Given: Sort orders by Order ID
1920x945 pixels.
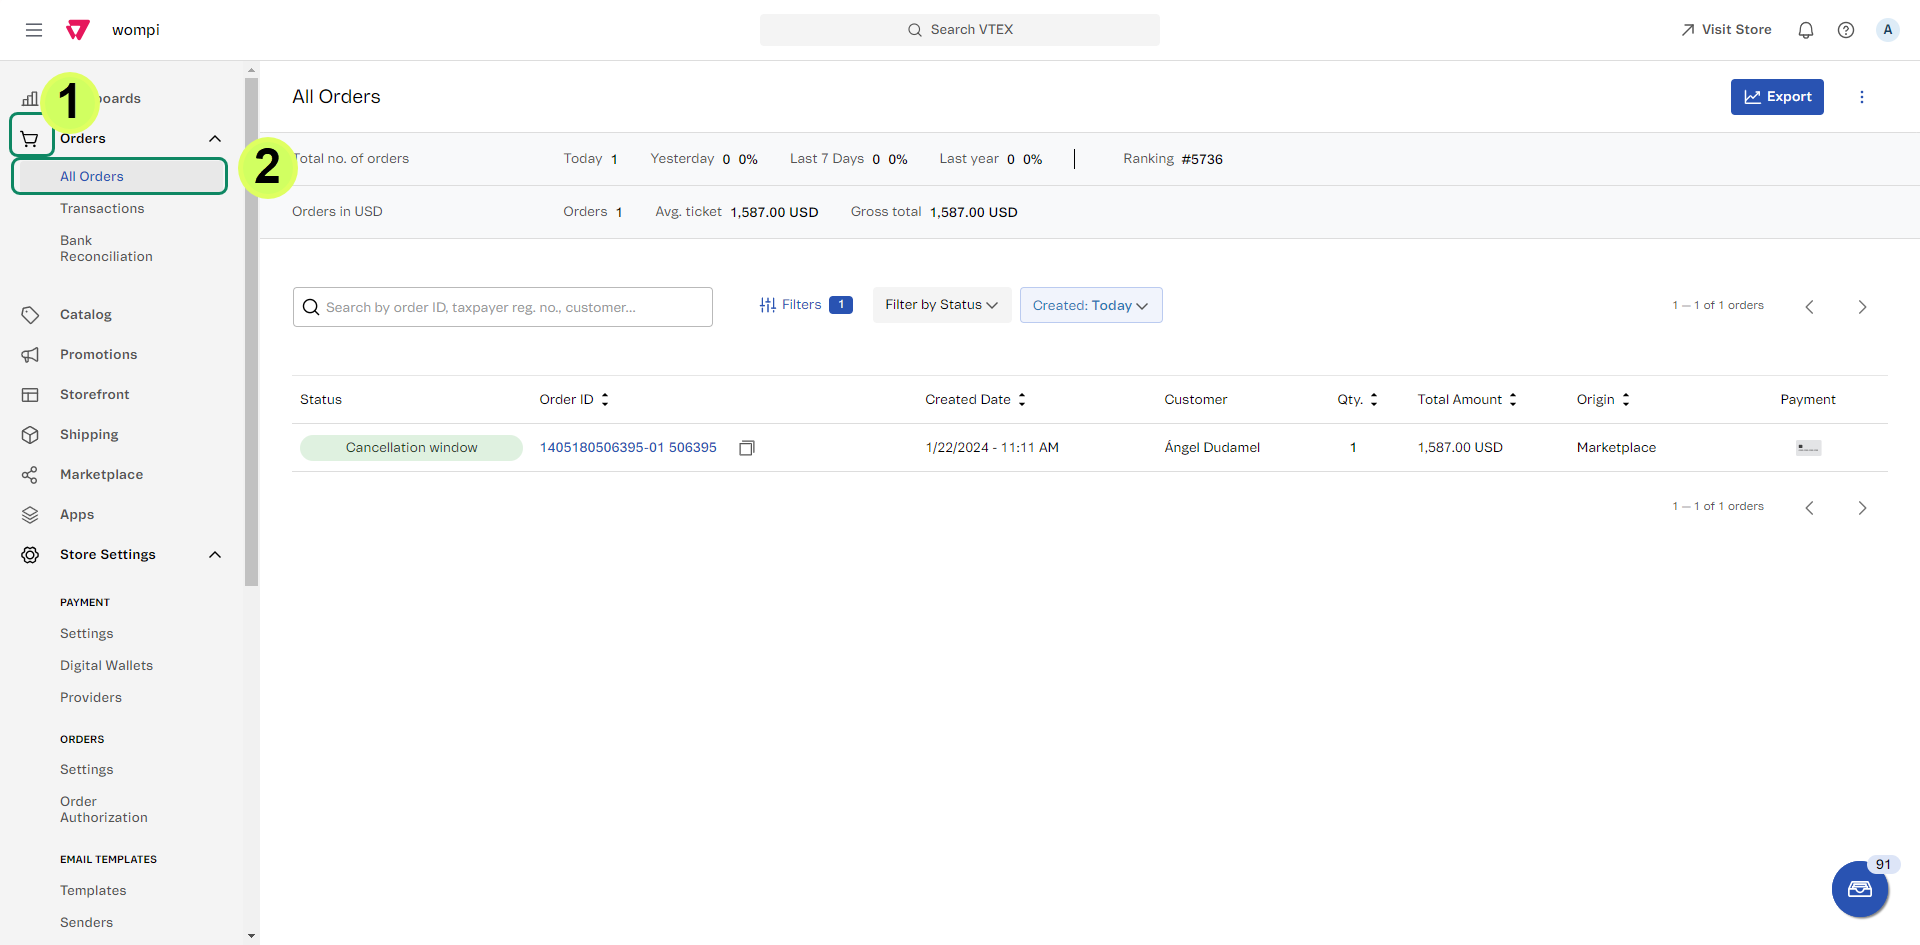Looking at the screenshot, I should click(604, 399).
